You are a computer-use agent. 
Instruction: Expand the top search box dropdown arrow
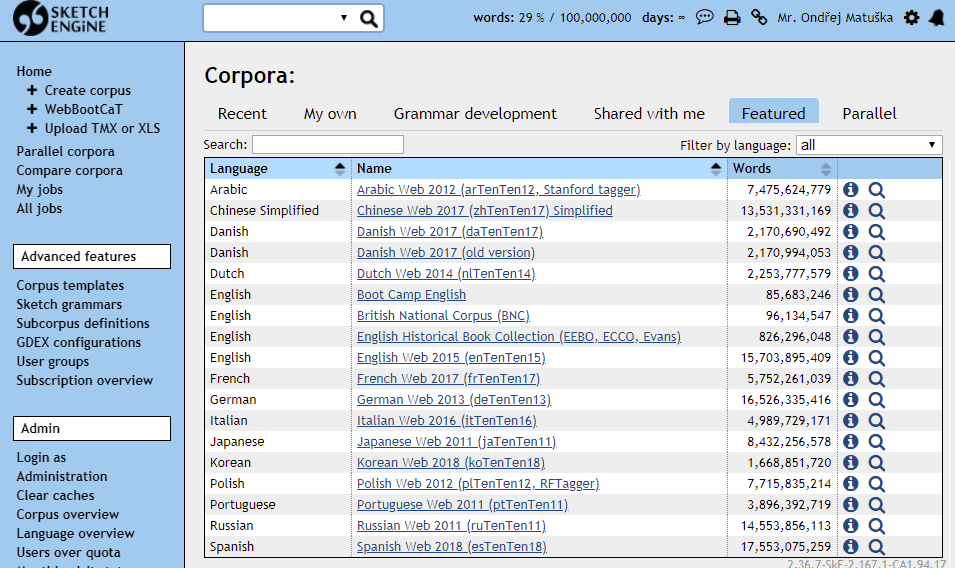click(x=344, y=18)
